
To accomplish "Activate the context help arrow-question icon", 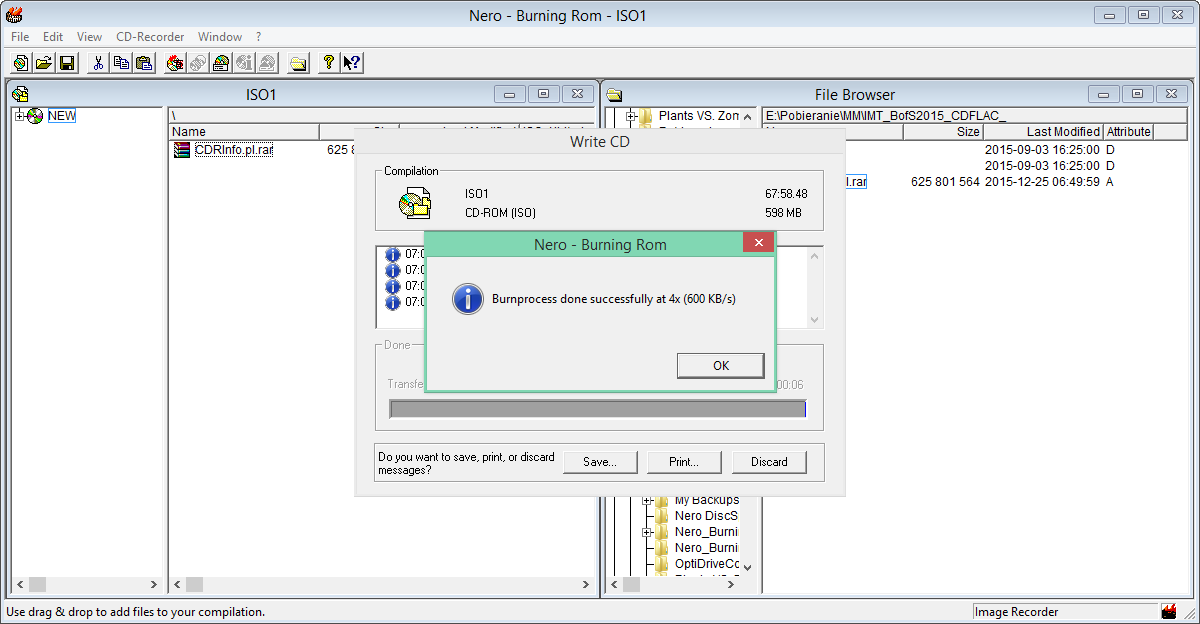I will point(351,63).
